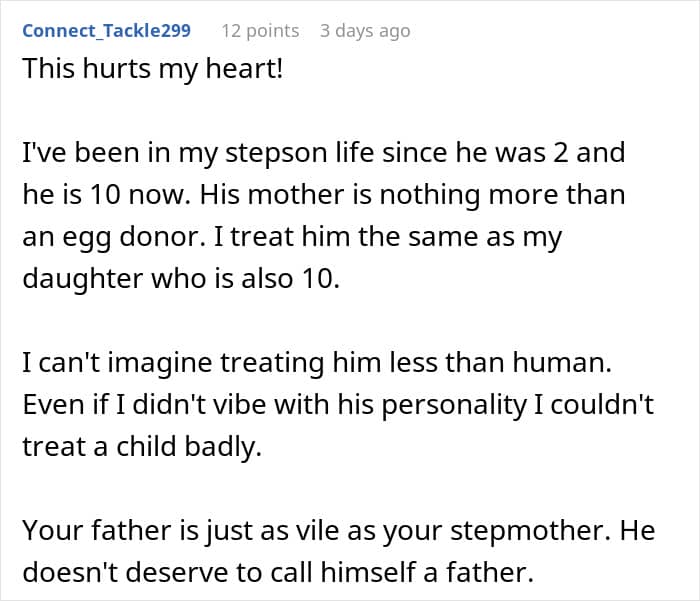The image size is (700, 601).
Task: Click the 12 points score
Action: (x=260, y=30)
